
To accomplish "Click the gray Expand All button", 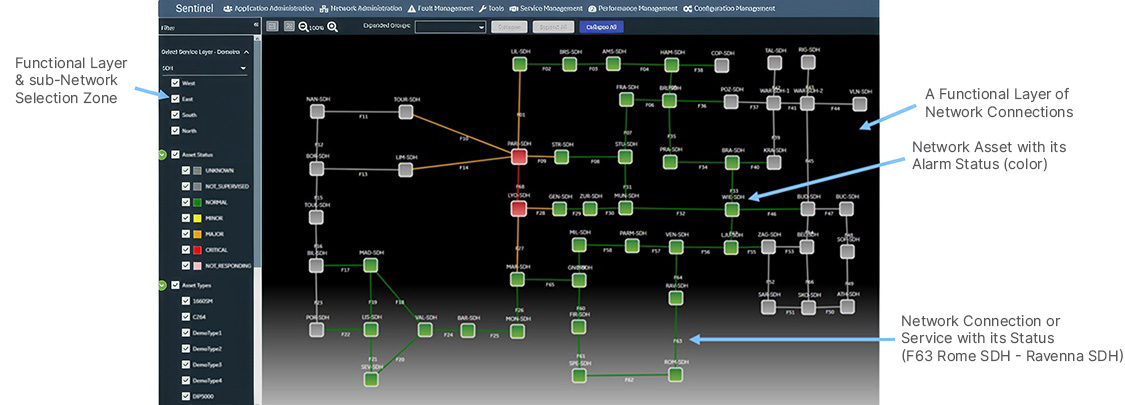I will [x=552, y=27].
